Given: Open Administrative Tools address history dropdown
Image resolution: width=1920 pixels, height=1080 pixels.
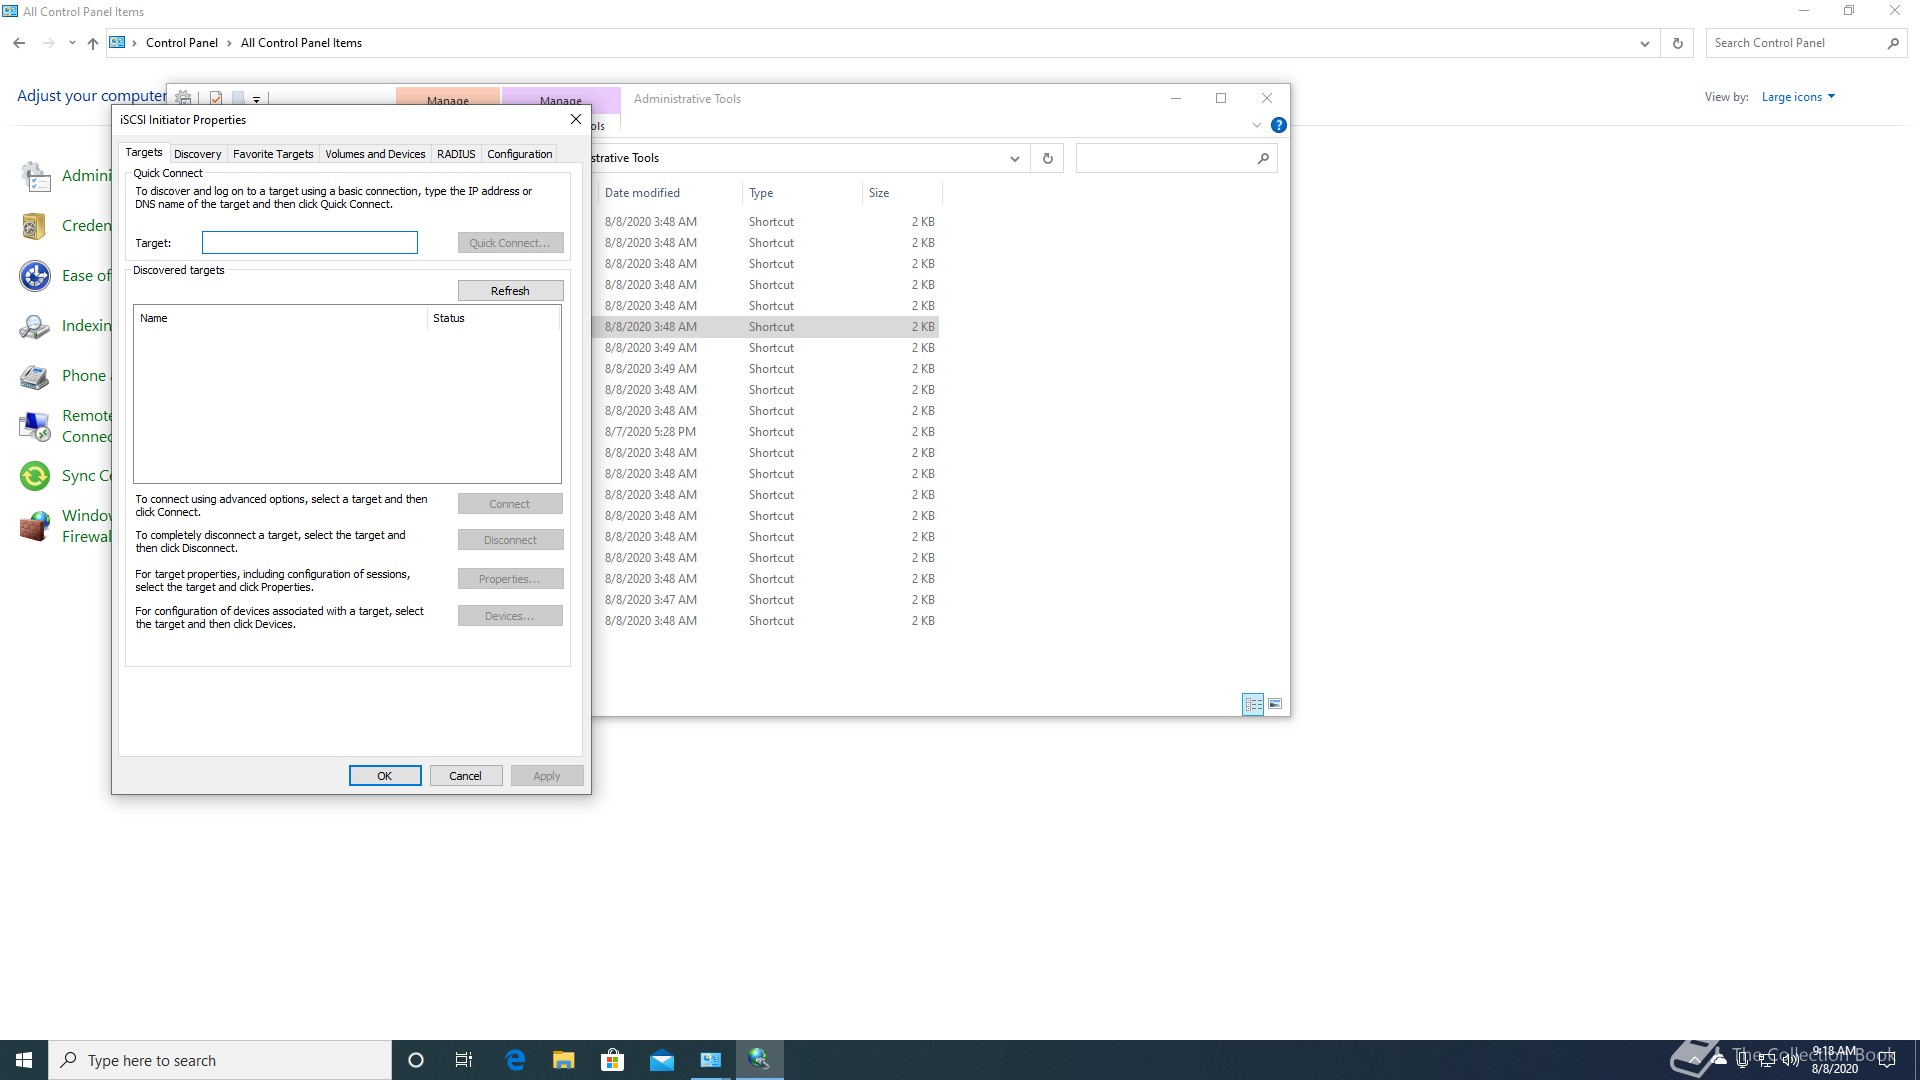Looking at the screenshot, I should [1014, 158].
